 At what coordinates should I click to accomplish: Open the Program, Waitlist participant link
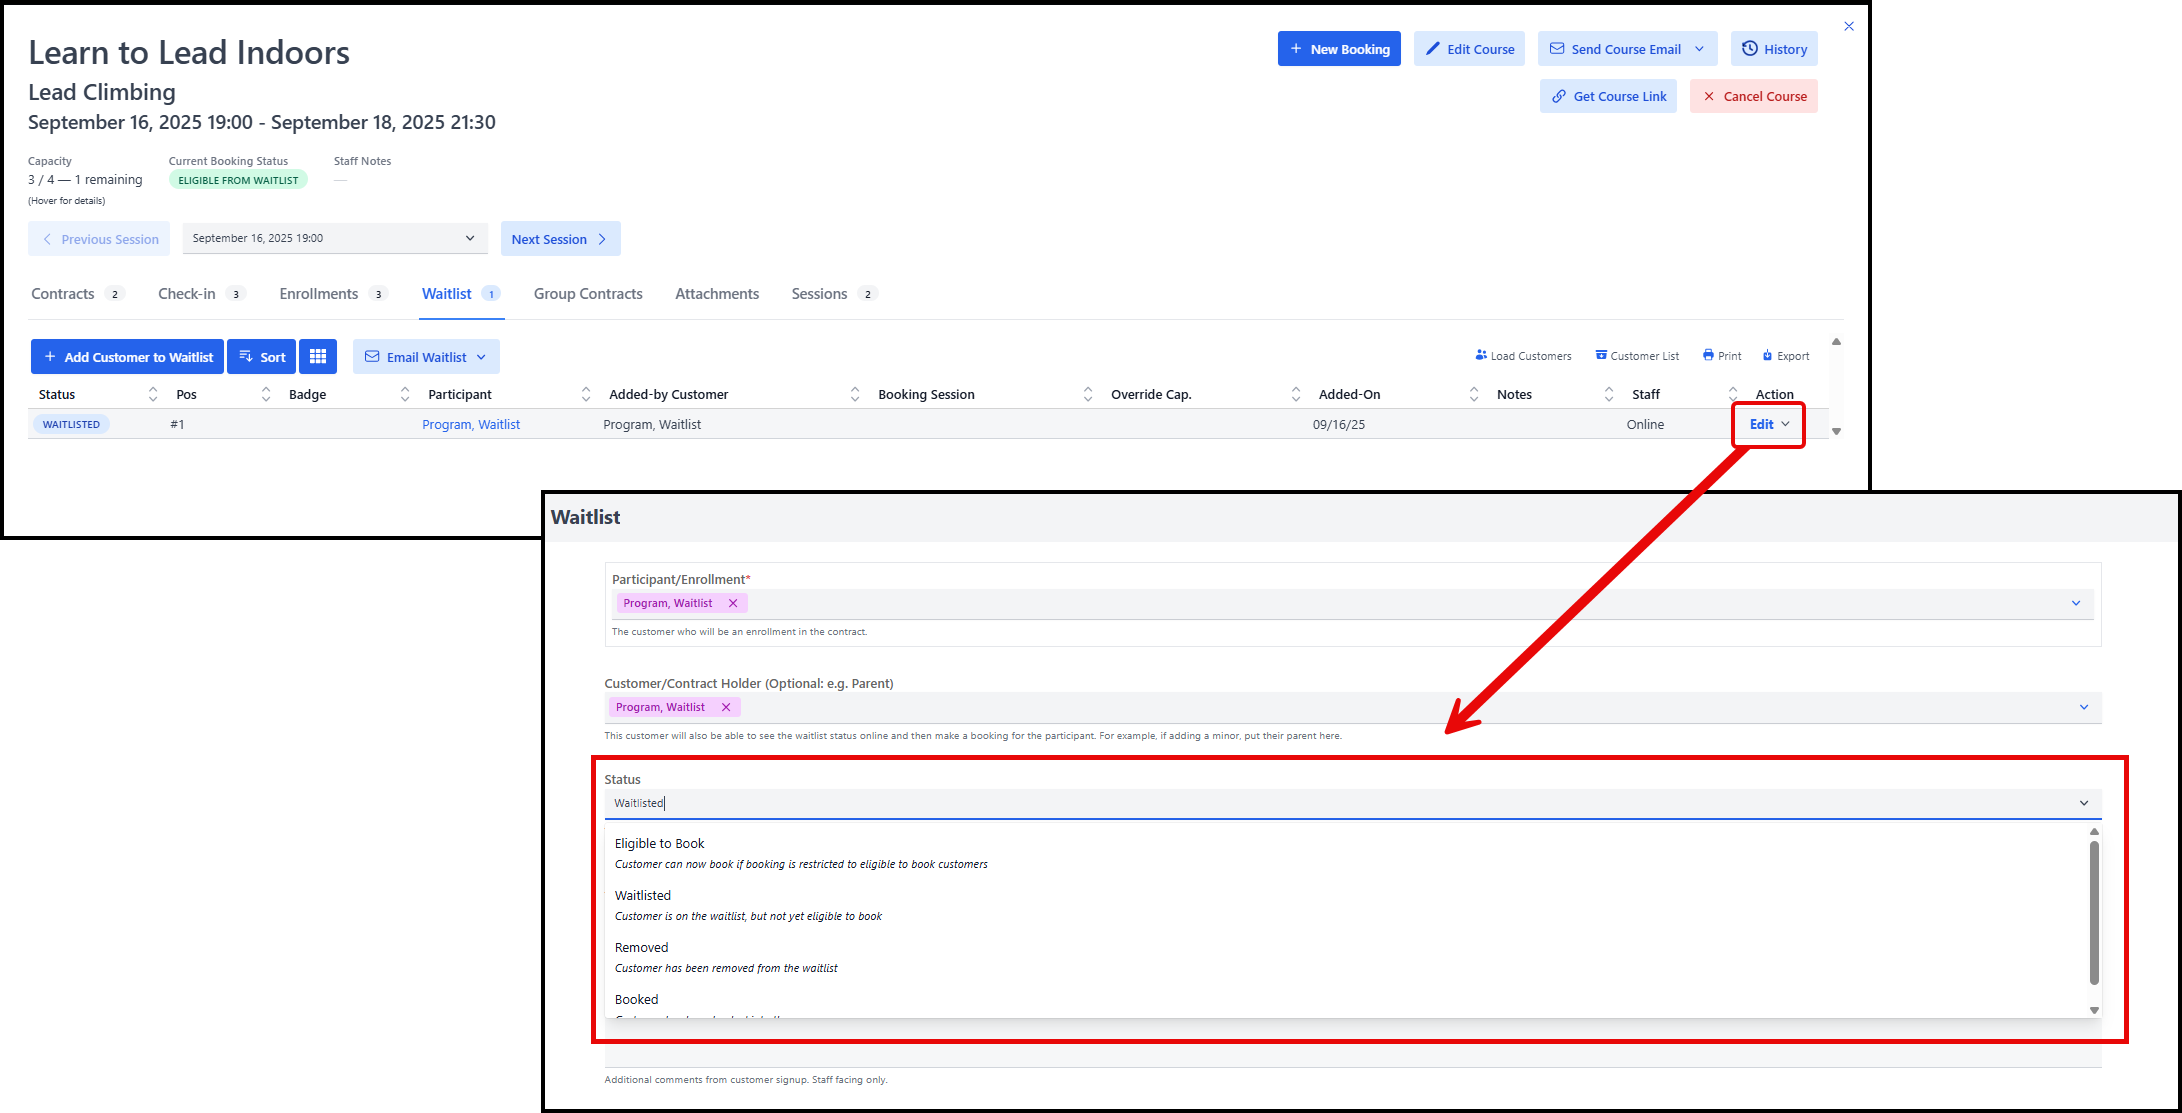pyautogui.click(x=471, y=425)
